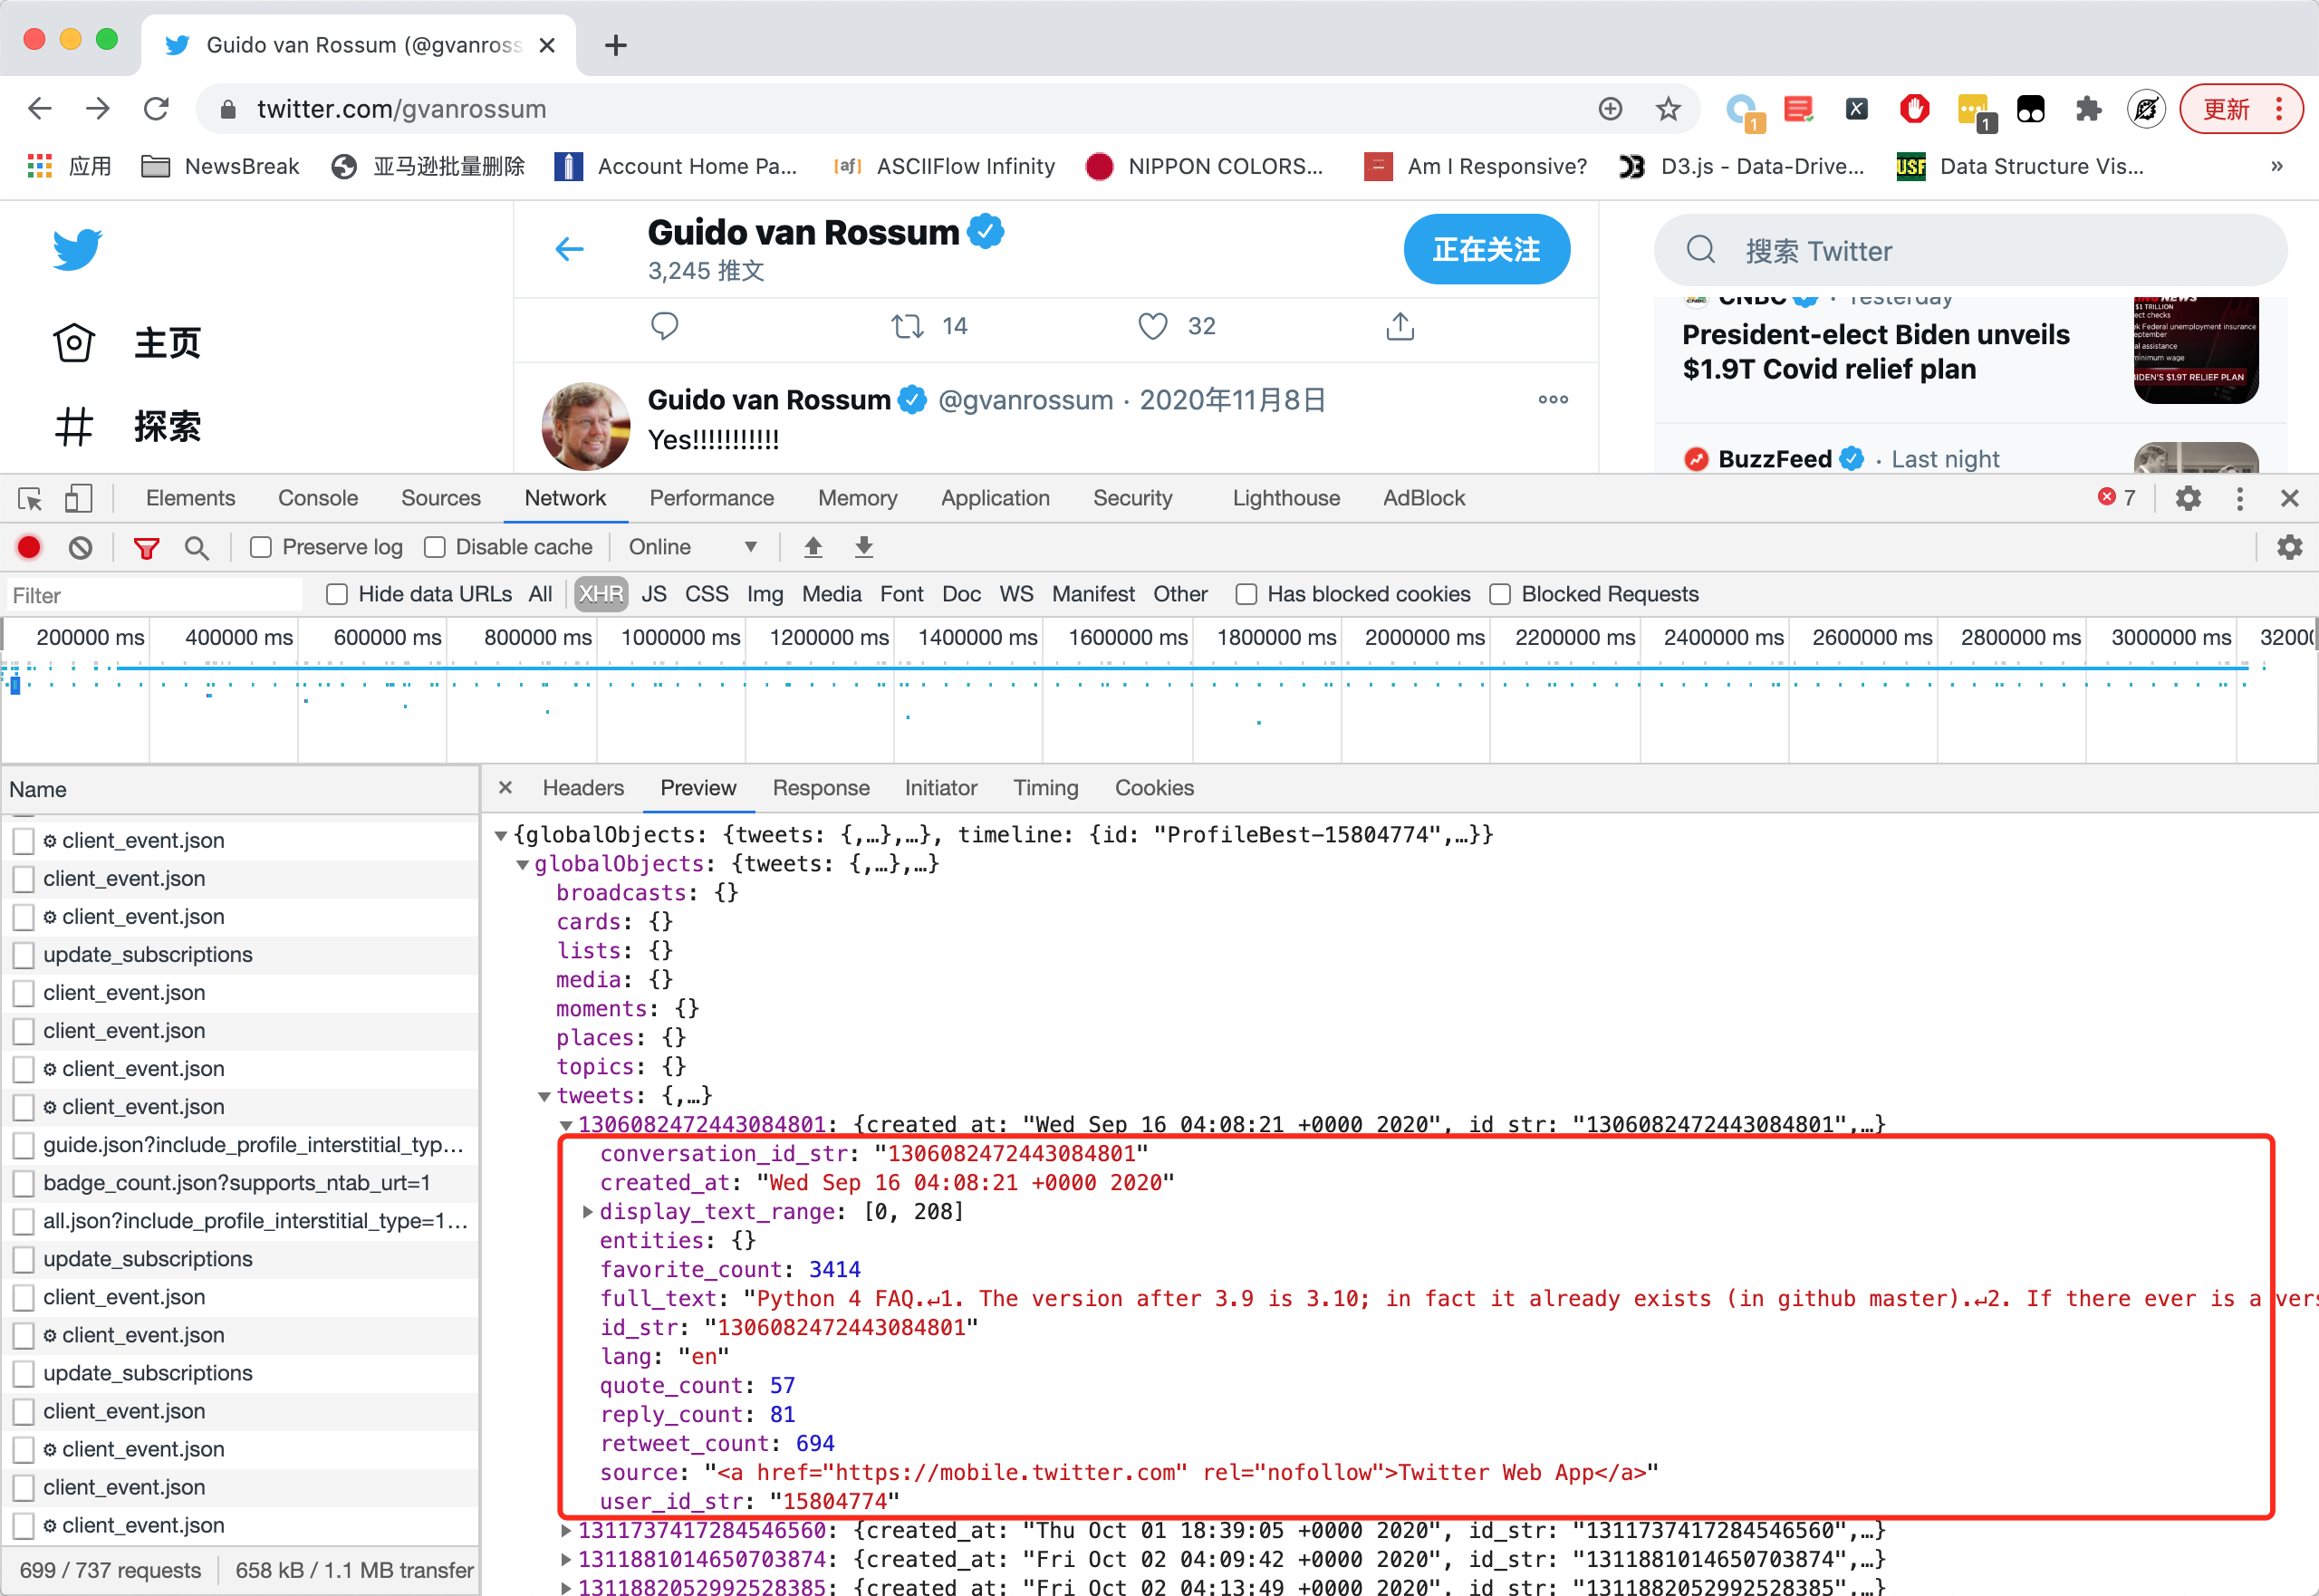Screen dimensions: 2319x1596
Task: Open DevTools settings gear
Action: (x=2188, y=498)
